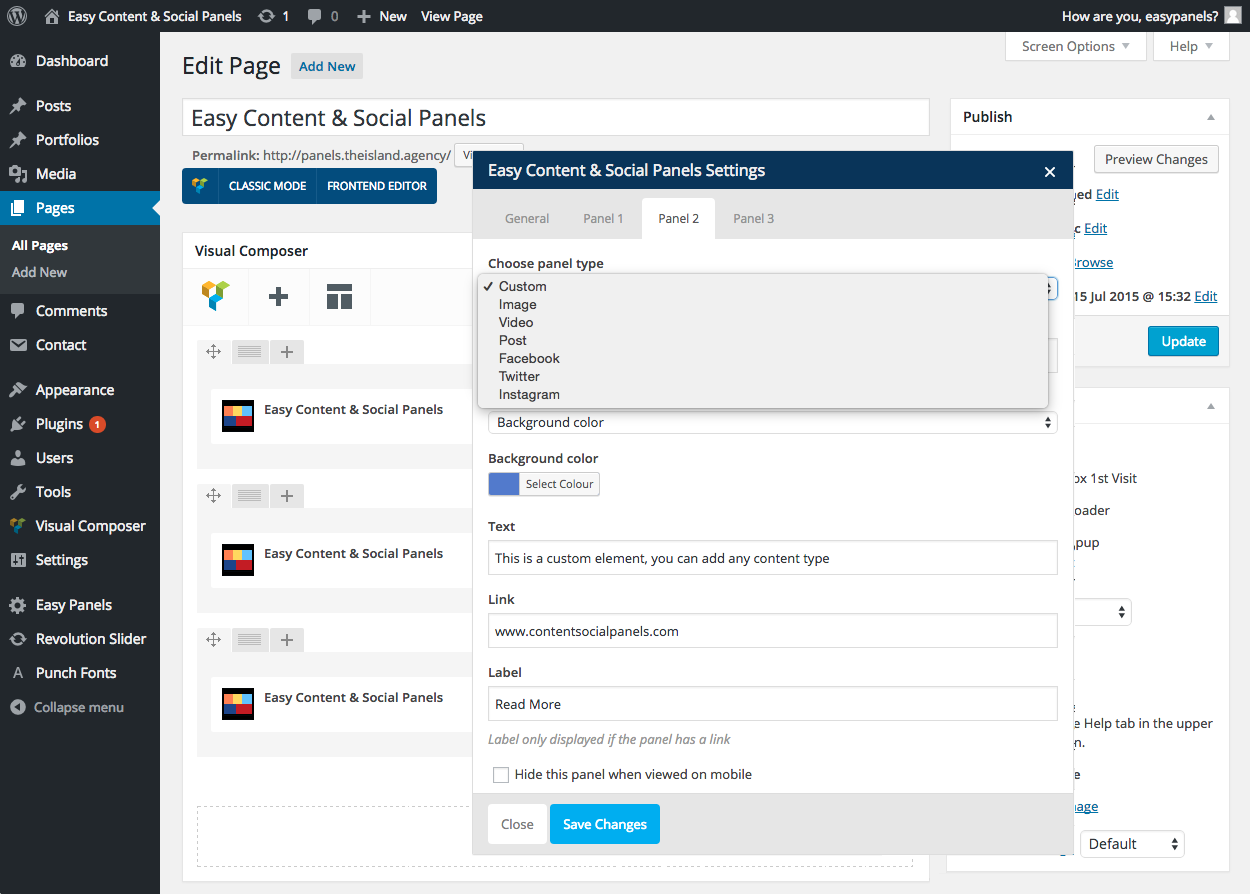The image size is (1250, 894).
Task: Open the Frontend Editor
Action: coord(377,186)
